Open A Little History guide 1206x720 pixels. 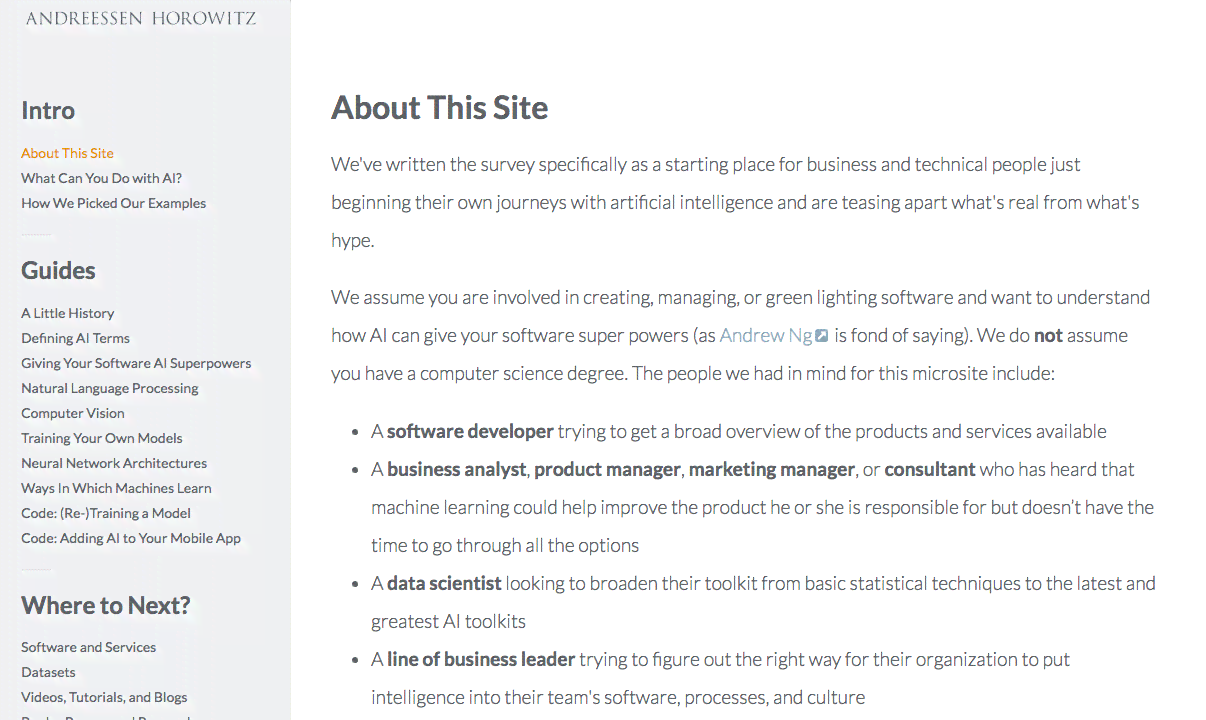68,313
